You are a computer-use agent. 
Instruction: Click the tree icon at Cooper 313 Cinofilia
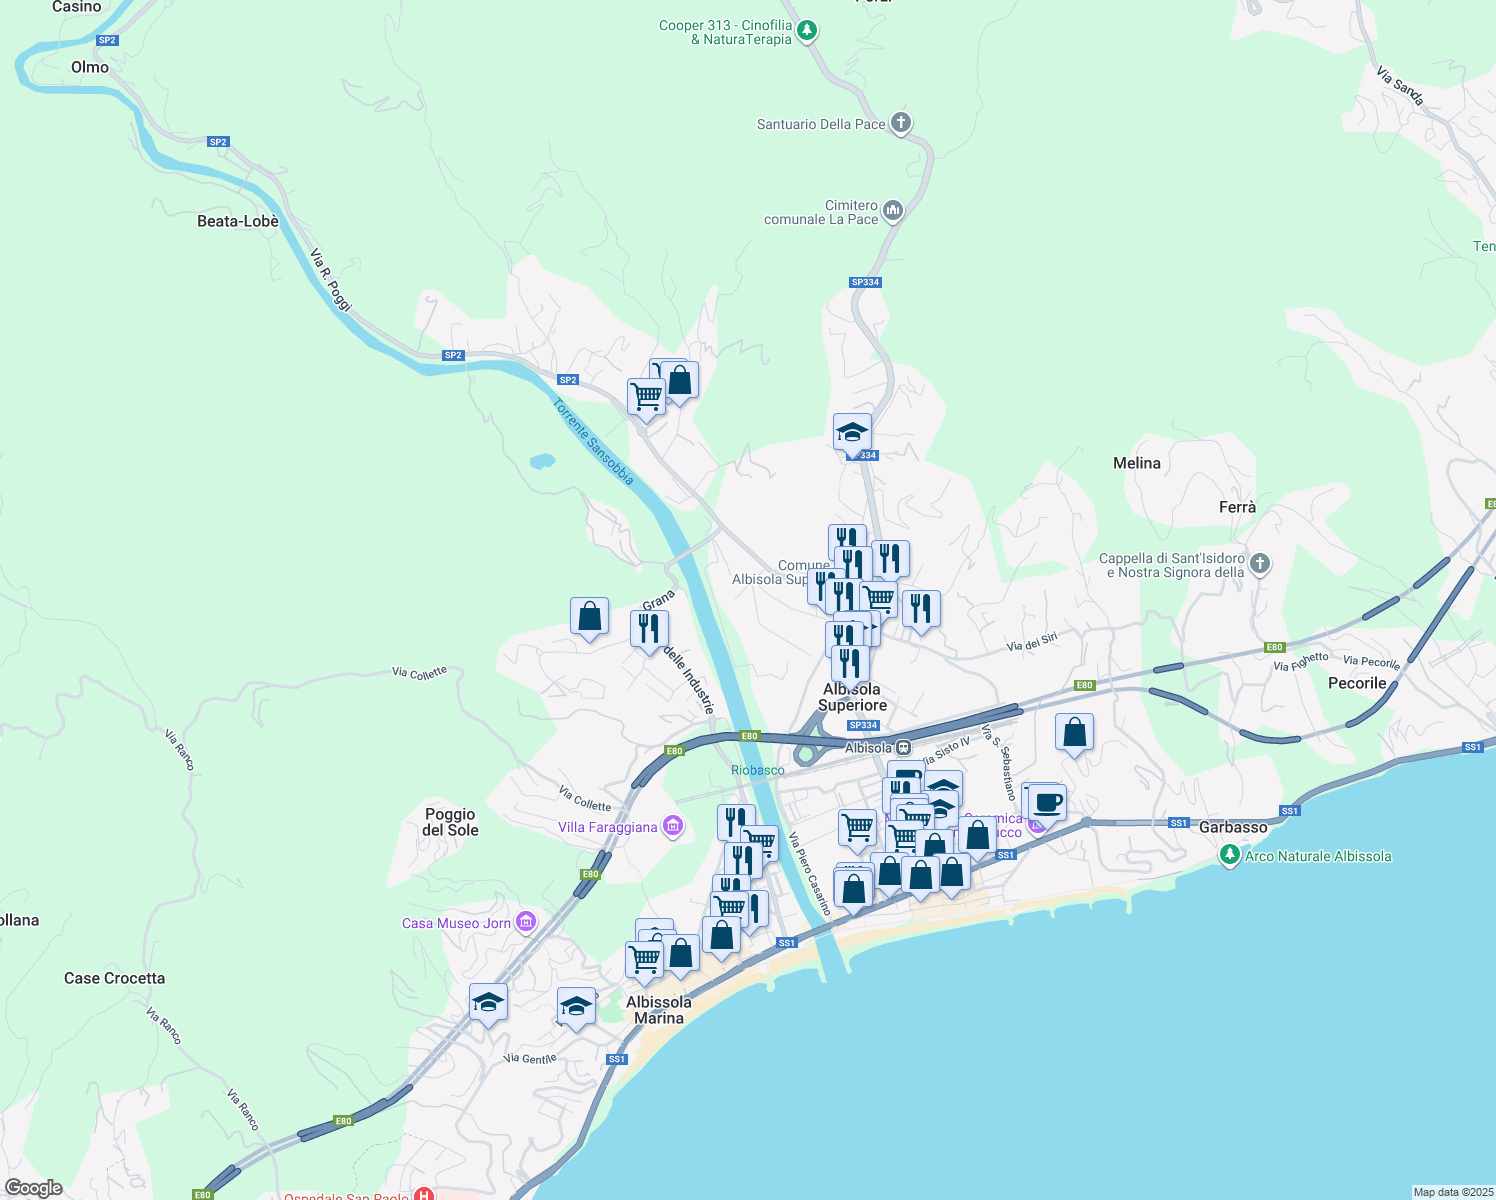click(806, 29)
